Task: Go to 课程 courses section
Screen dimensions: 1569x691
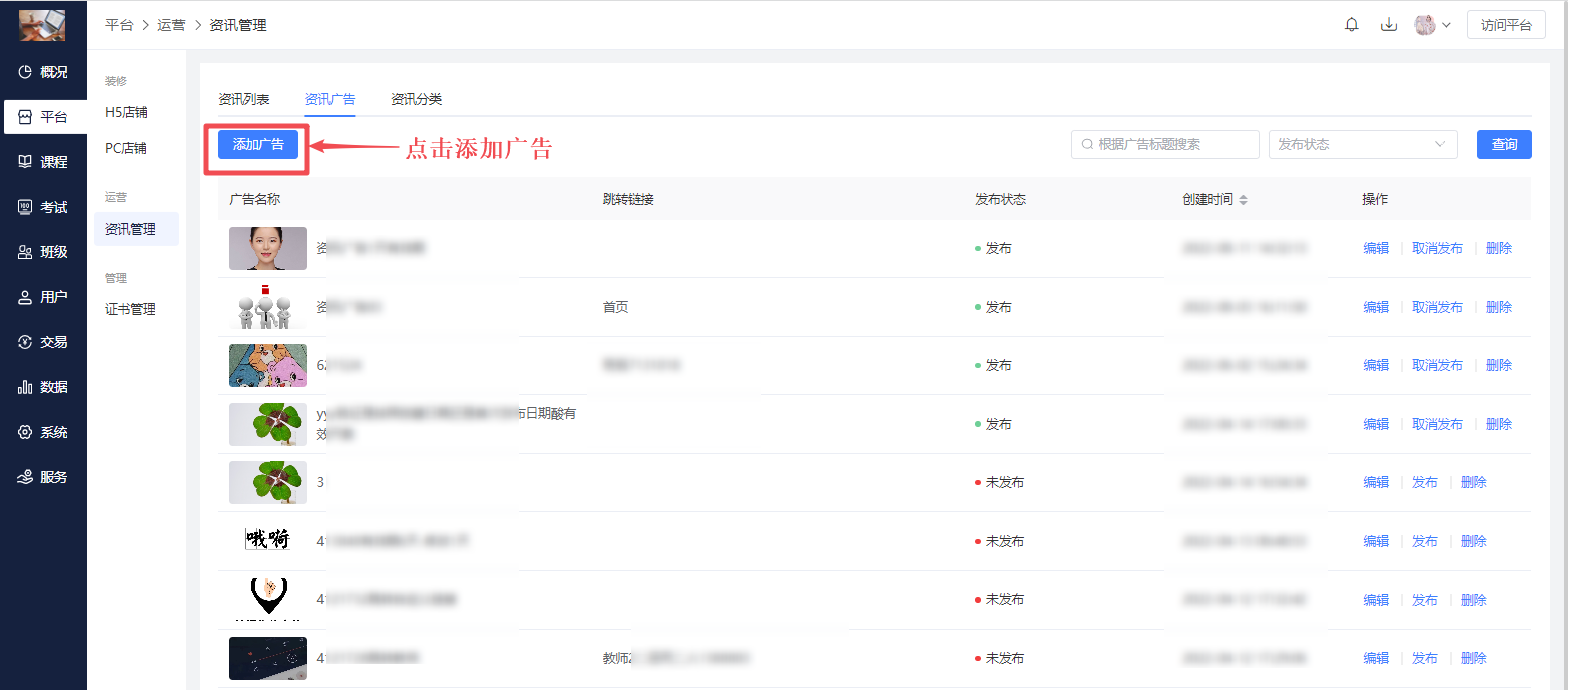Action: pos(43,162)
